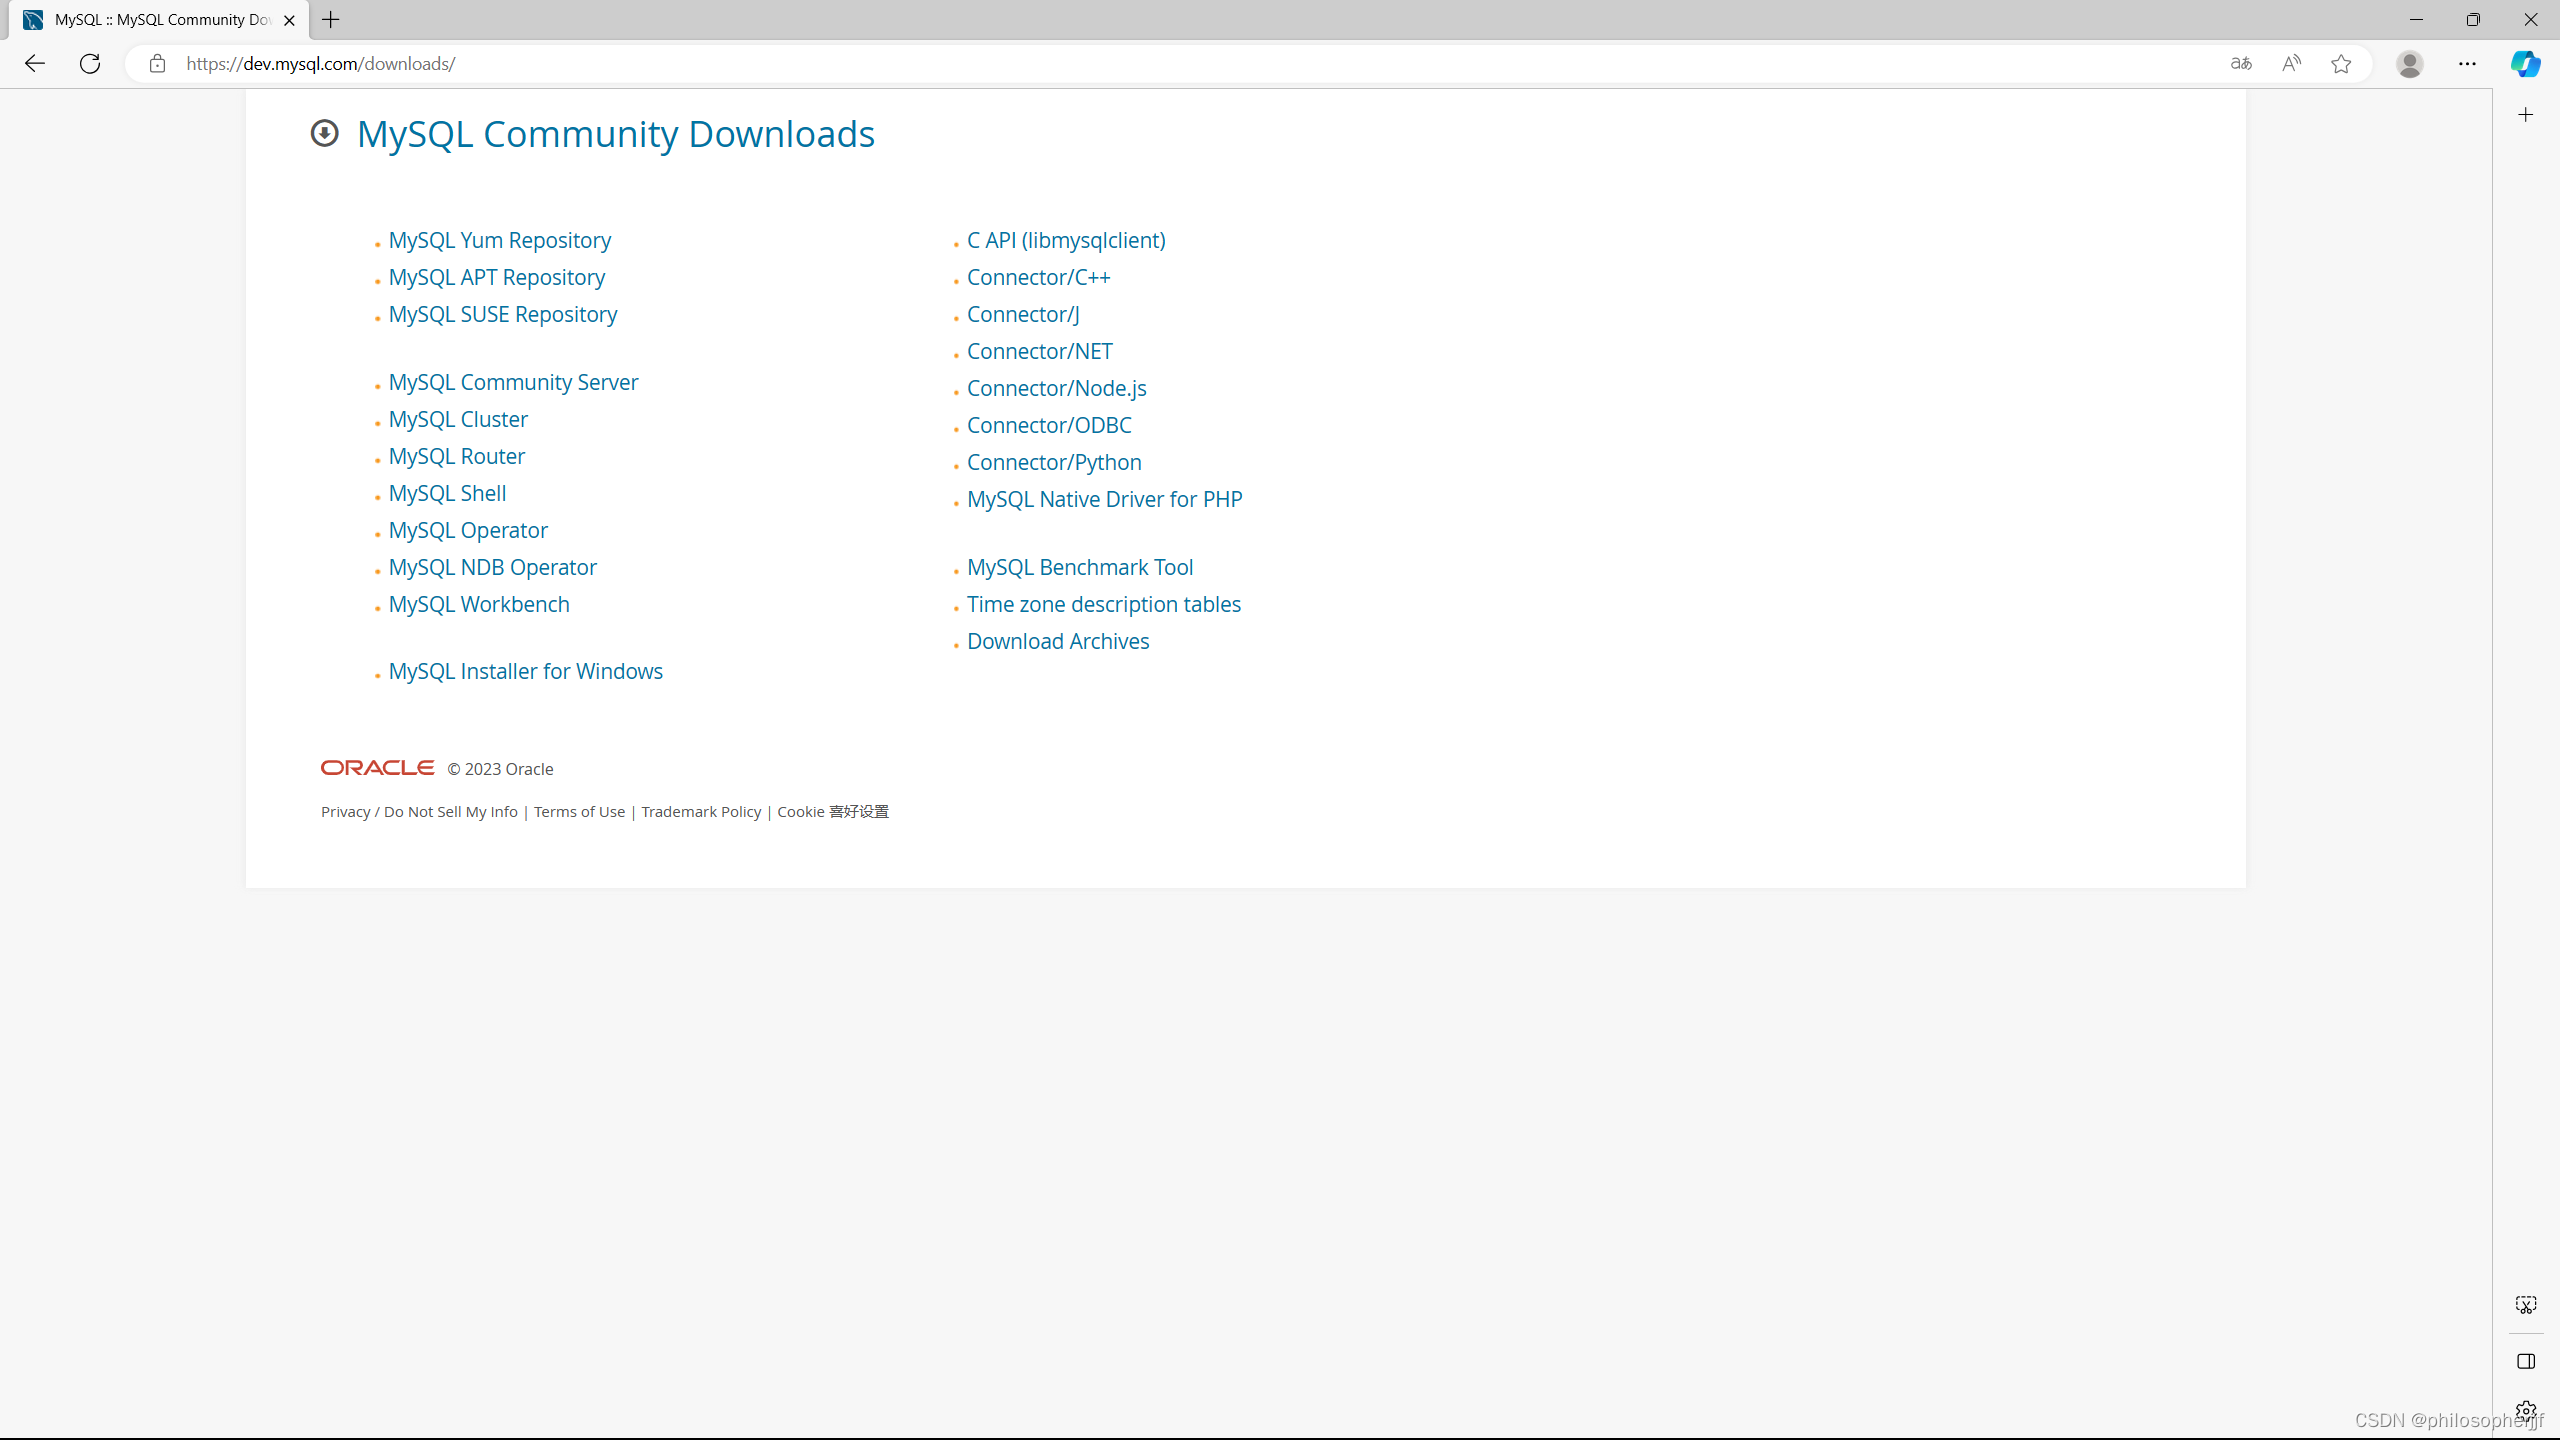Launch the Copilot sidebar icon
Viewport: 2560px width, 1440px height.
coord(2525,64)
